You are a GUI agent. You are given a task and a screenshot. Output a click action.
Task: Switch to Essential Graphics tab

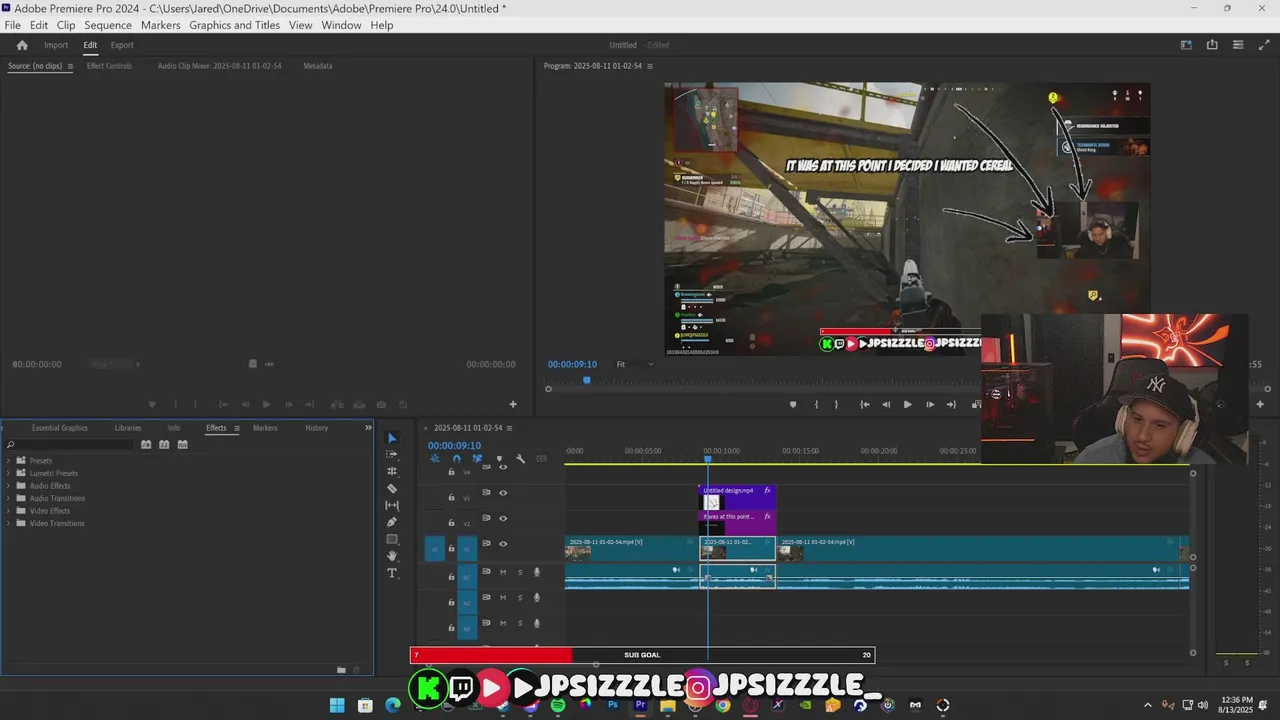pos(60,428)
